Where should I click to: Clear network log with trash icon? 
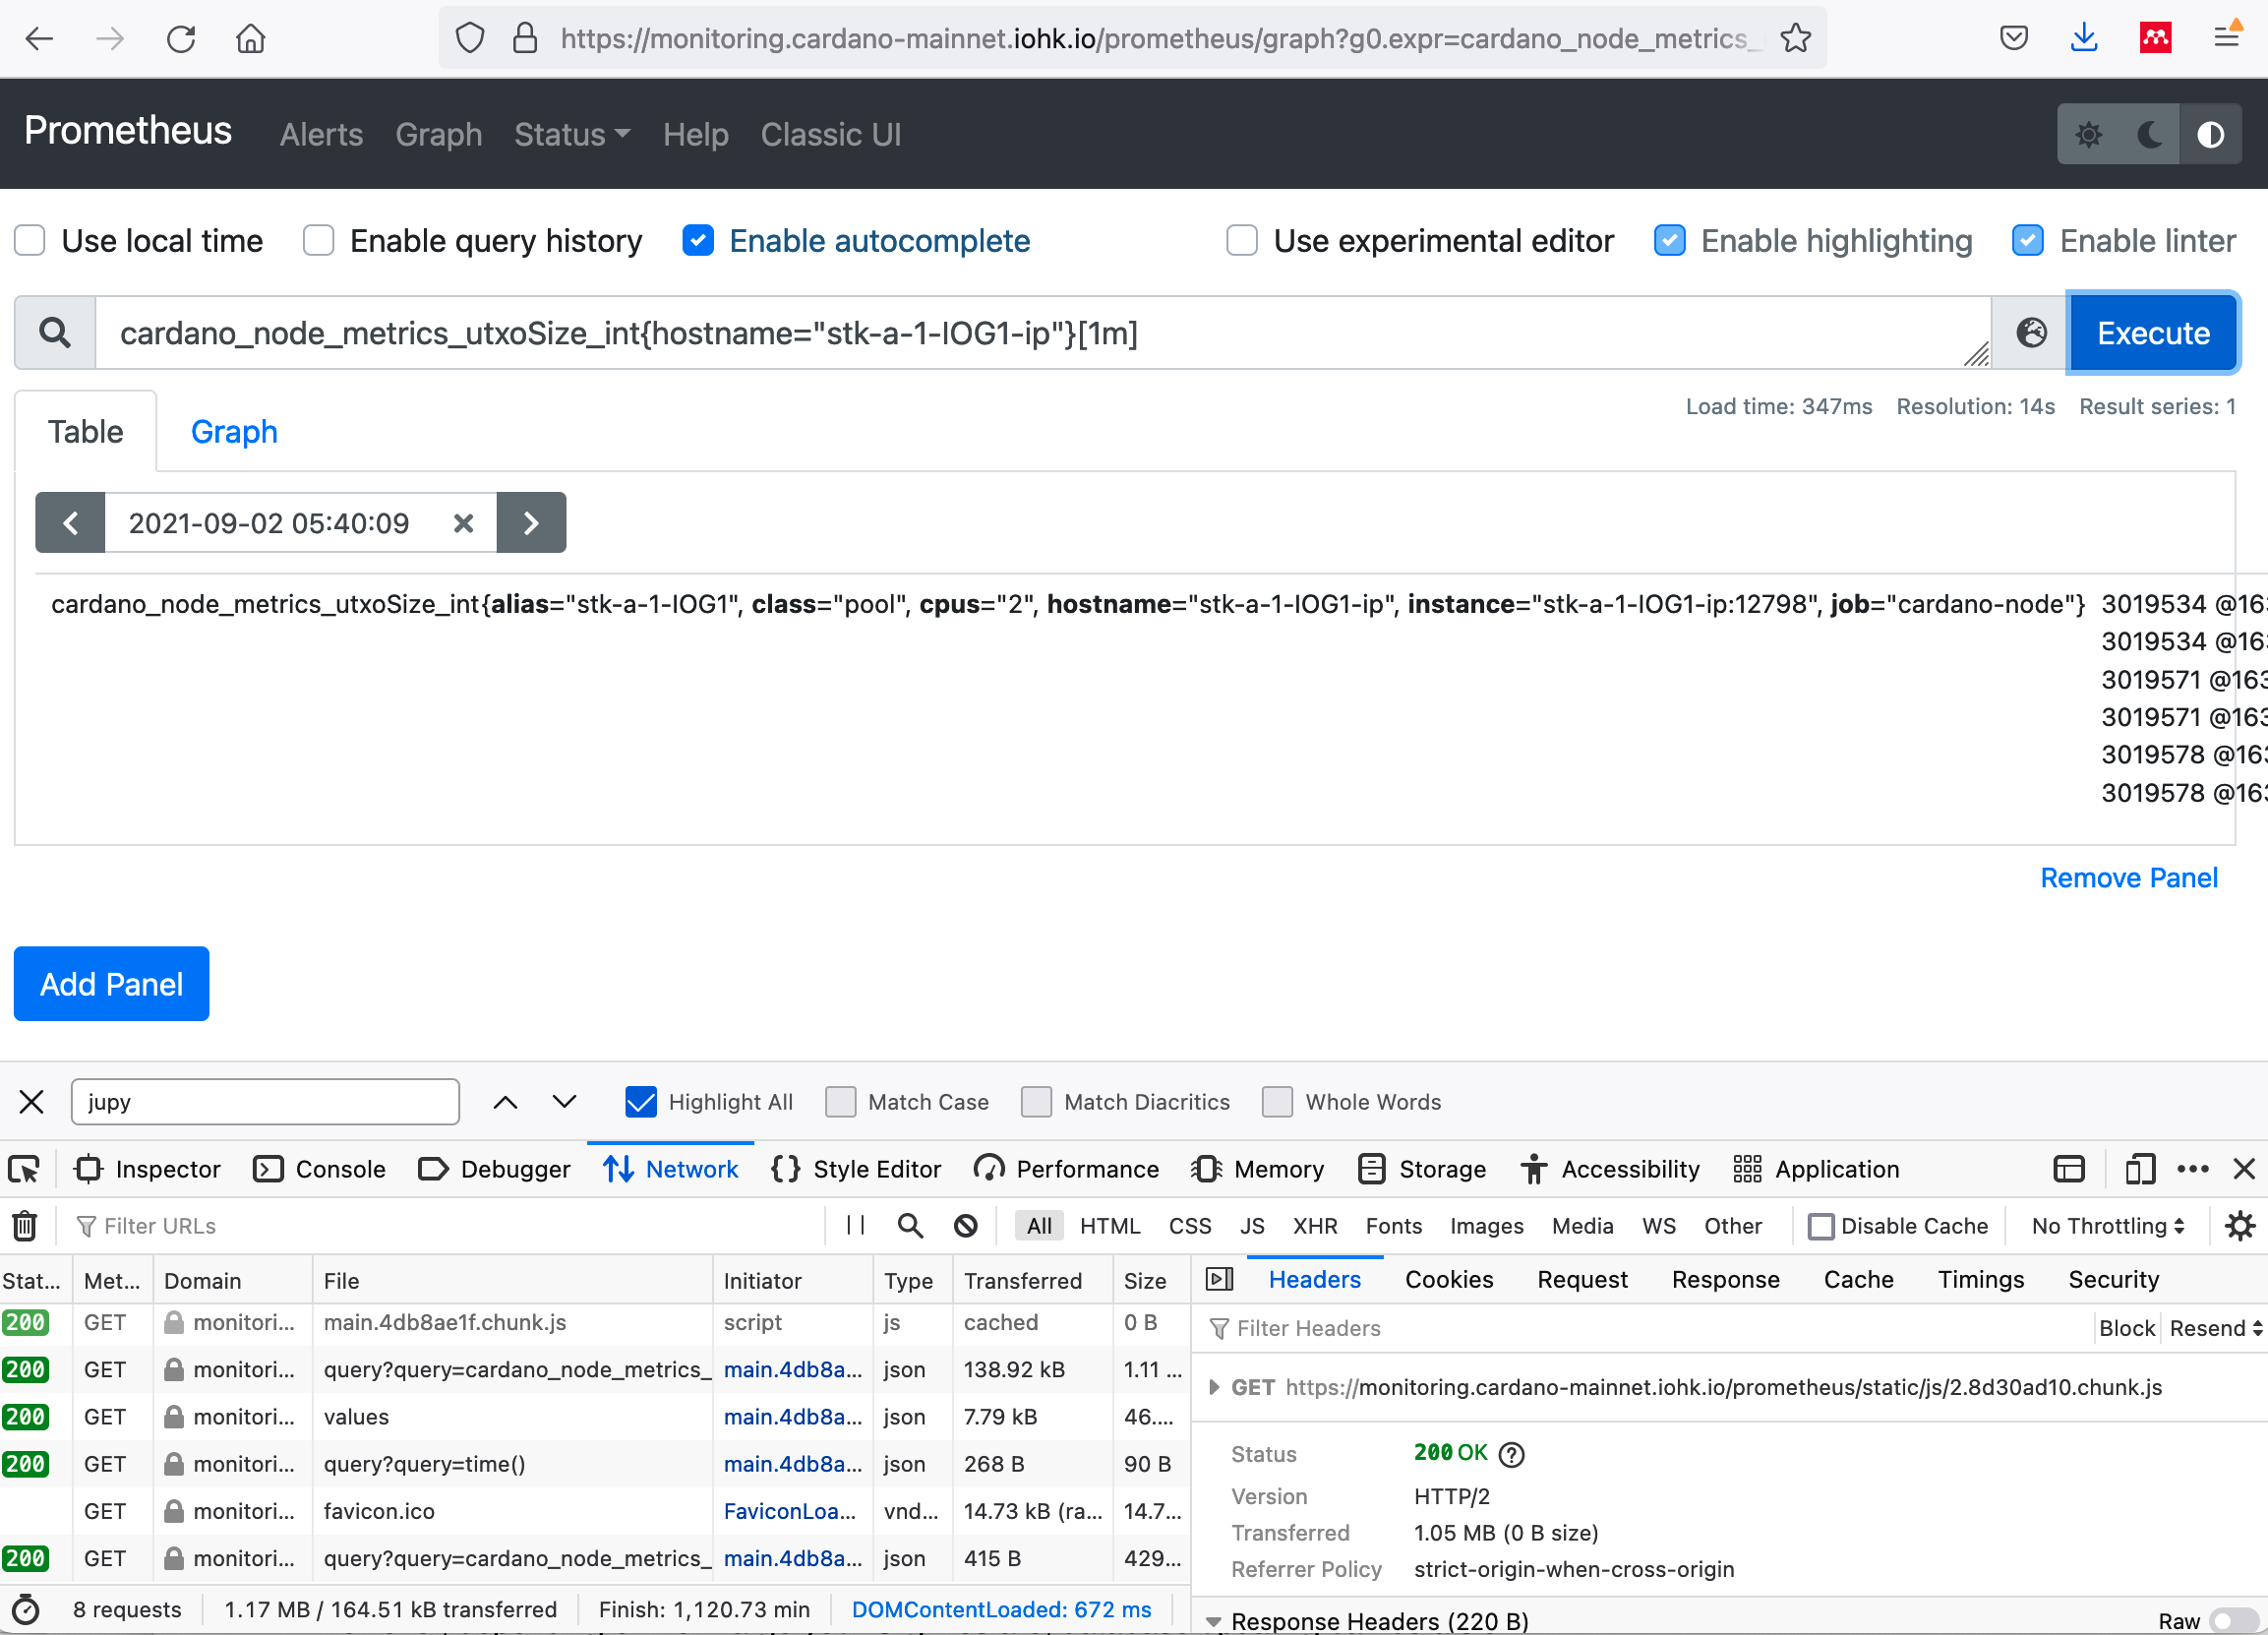(x=24, y=1225)
